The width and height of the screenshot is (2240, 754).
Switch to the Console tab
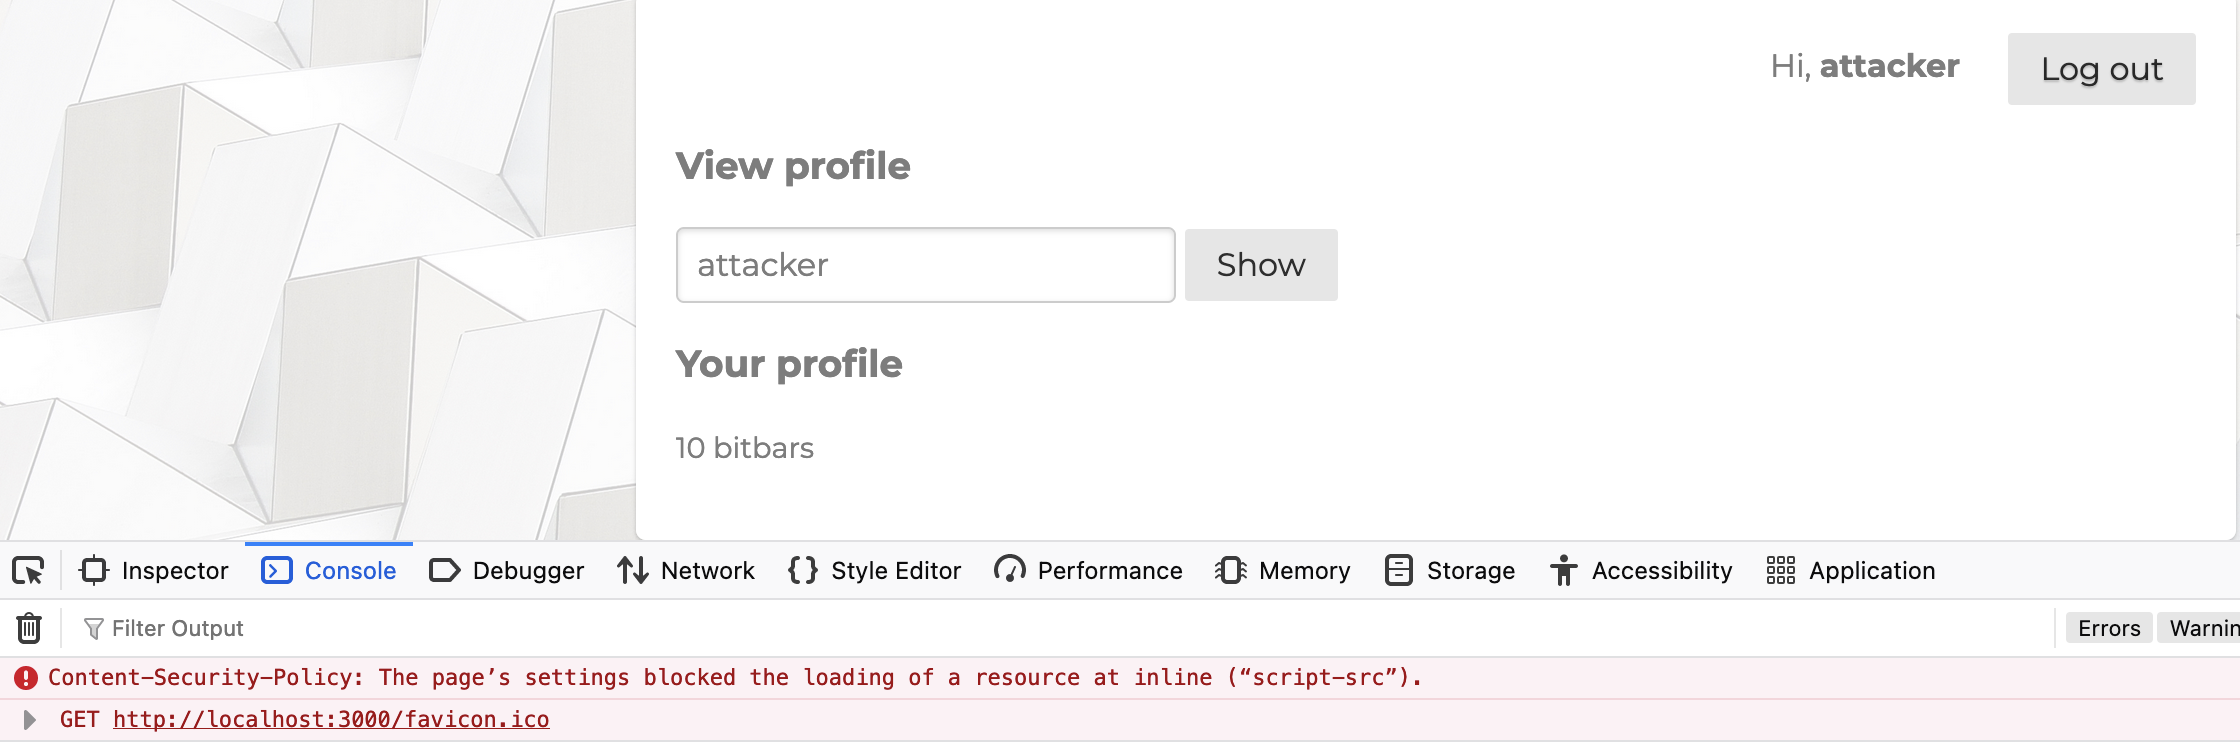tap(329, 571)
